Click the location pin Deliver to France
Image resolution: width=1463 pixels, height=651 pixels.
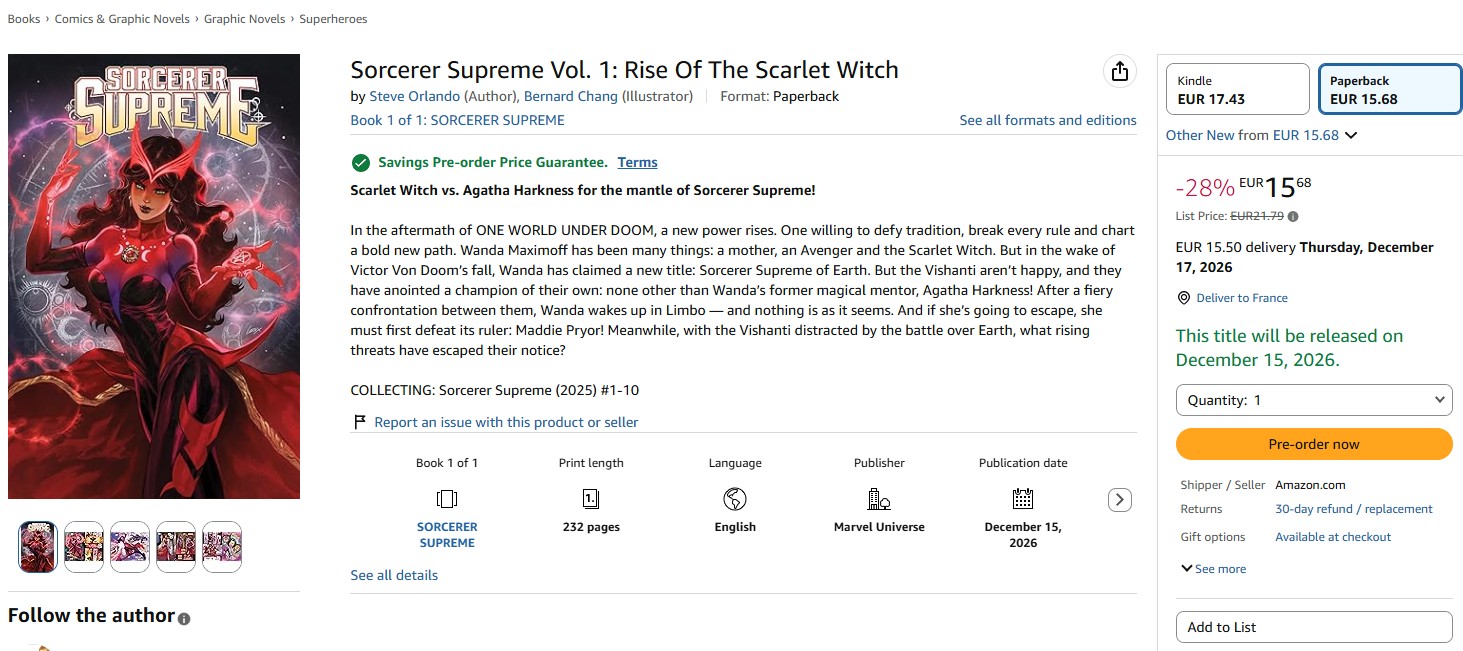point(1184,298)
